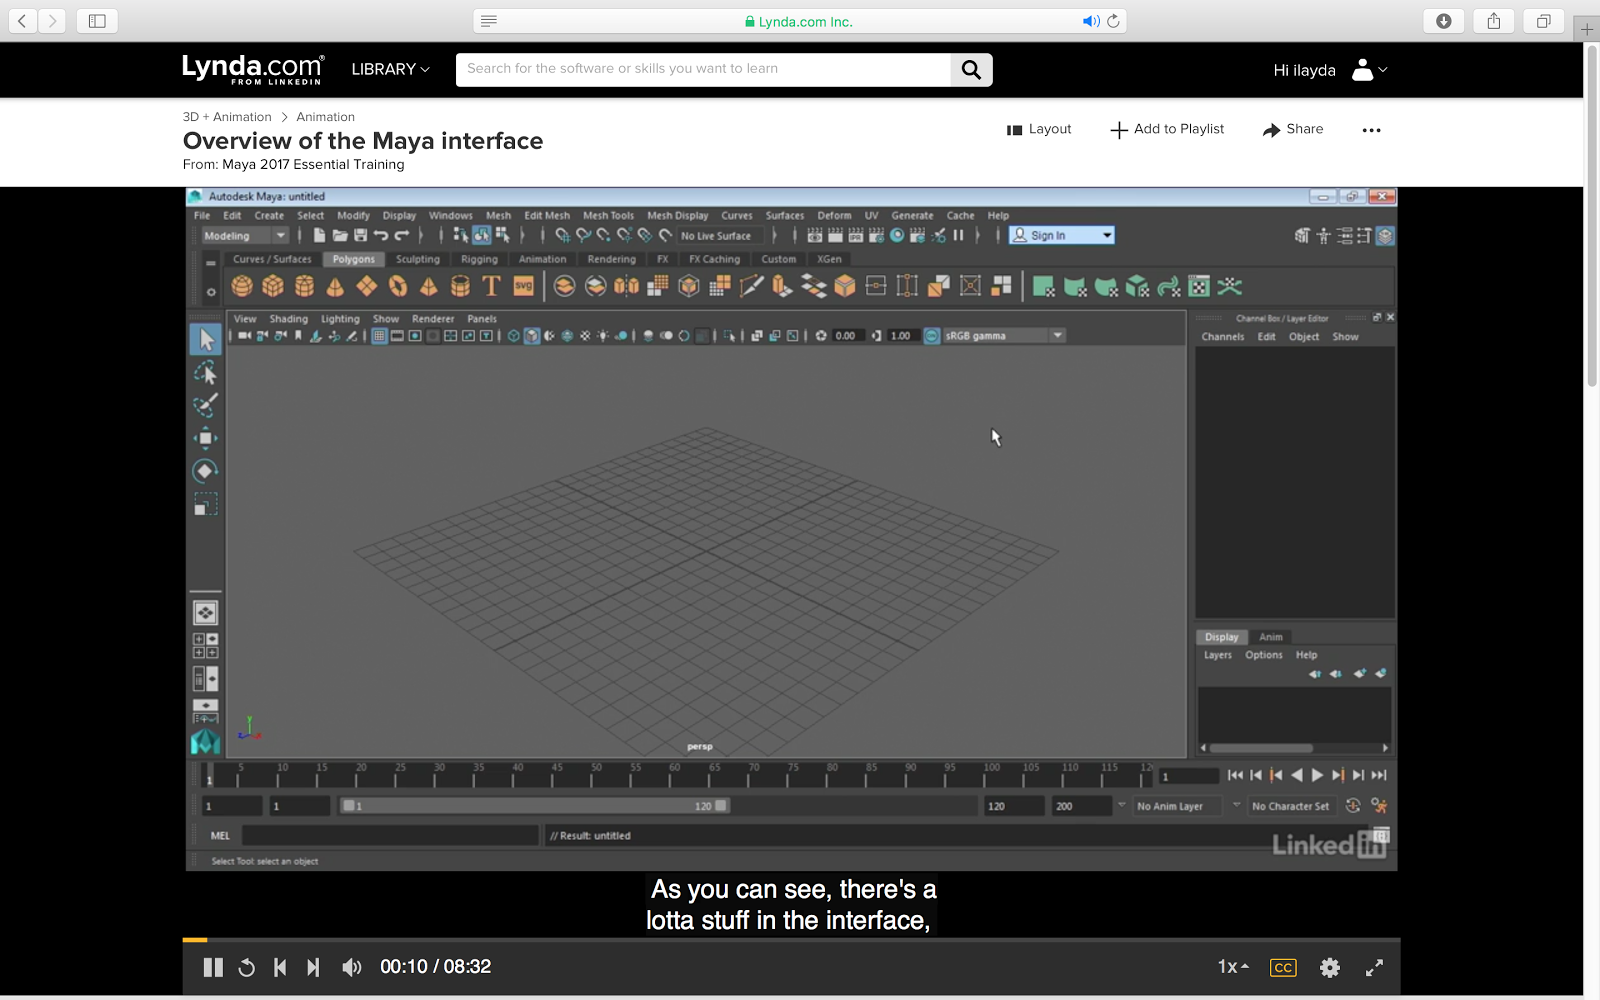Switch to the Anim layer tab
This screenshot has width=1600, height=1000.
1271,637
